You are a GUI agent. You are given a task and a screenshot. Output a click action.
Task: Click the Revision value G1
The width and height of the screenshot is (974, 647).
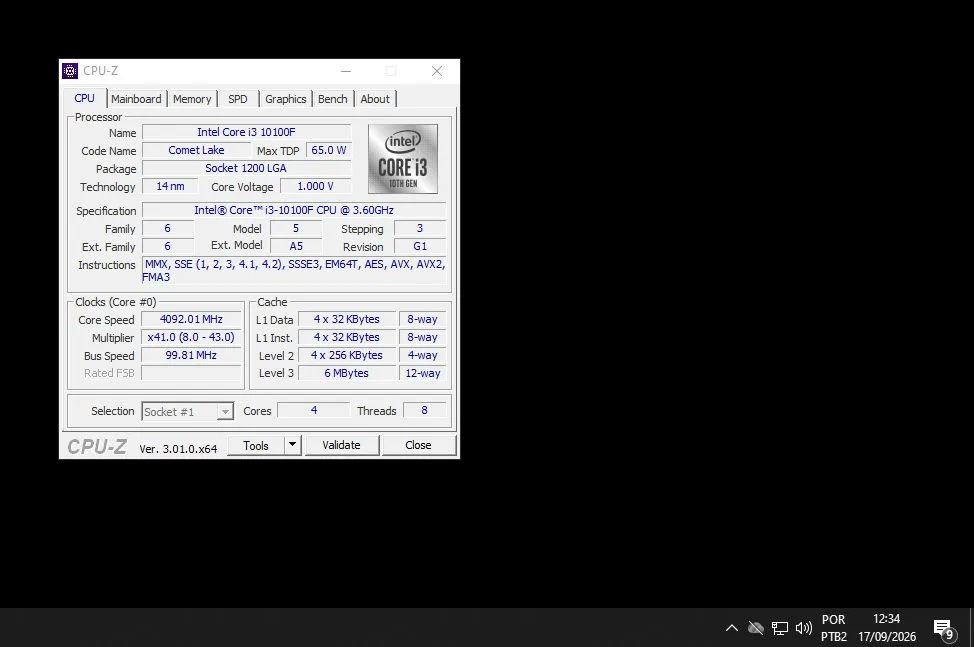pos(420,246)
